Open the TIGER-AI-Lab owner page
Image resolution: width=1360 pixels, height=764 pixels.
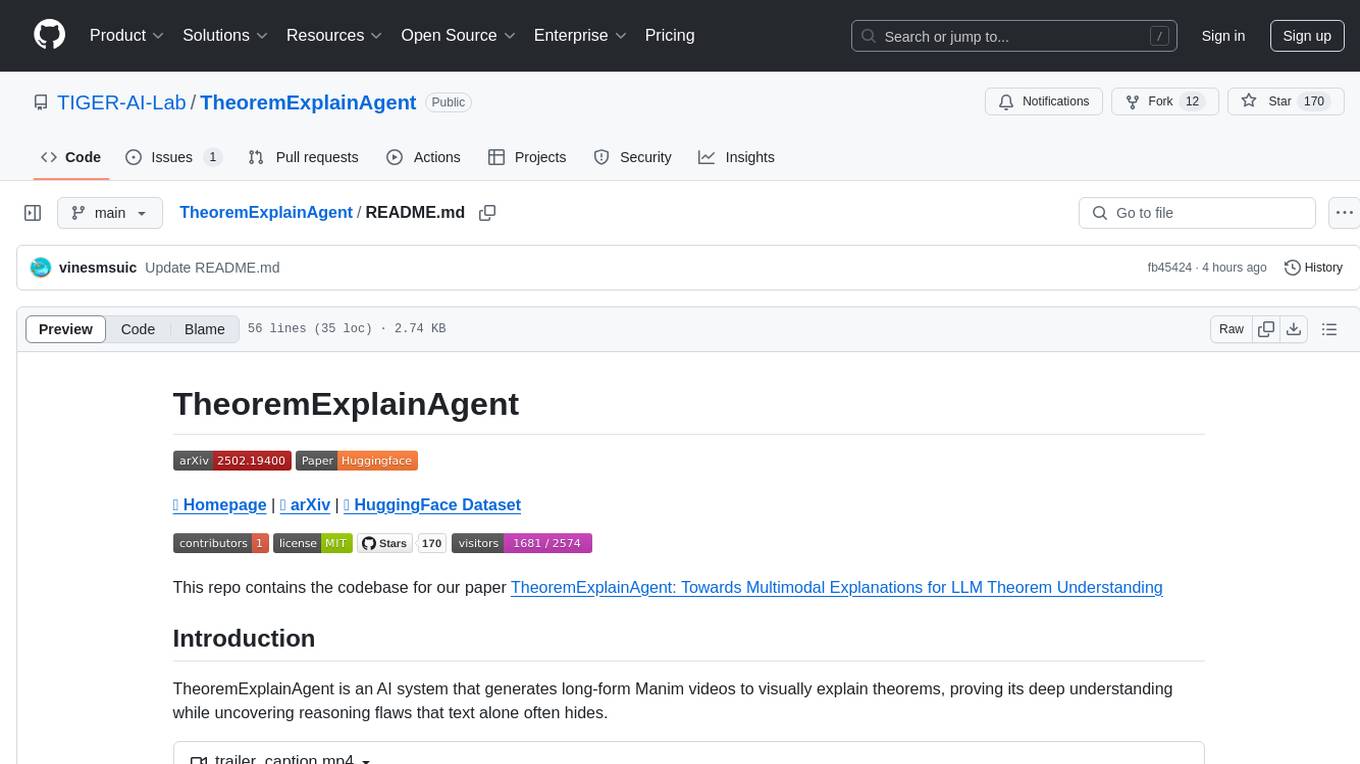[x=122, y=102]
